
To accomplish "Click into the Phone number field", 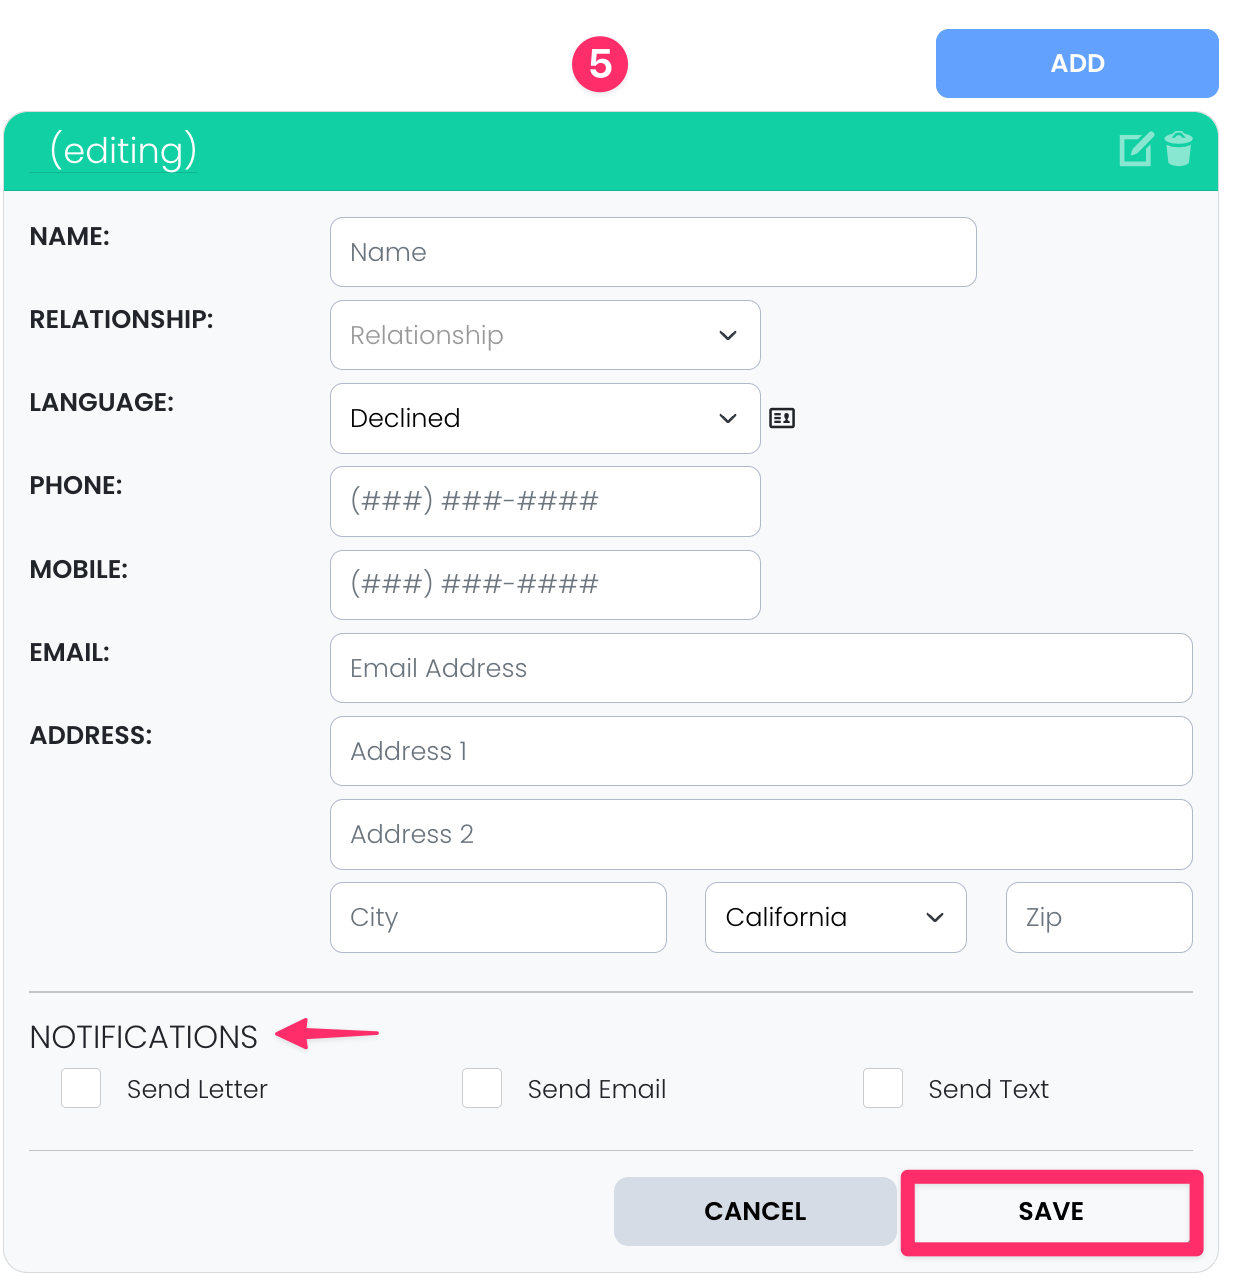I will click(x=545, y=501).
